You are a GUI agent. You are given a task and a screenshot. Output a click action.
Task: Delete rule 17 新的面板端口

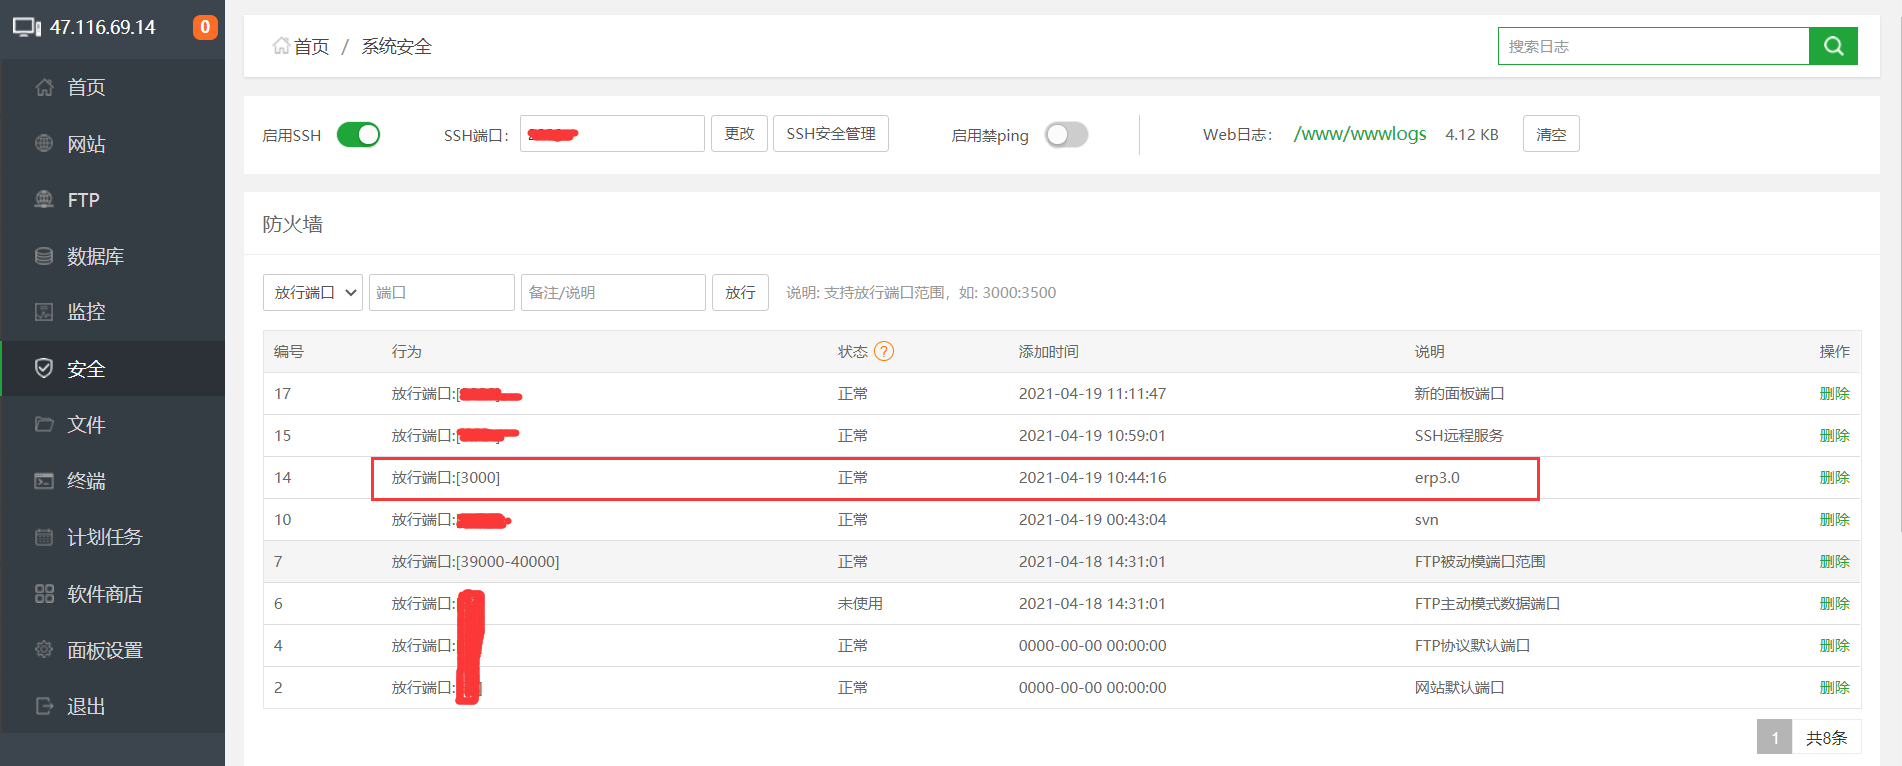tap(1834, 393)
